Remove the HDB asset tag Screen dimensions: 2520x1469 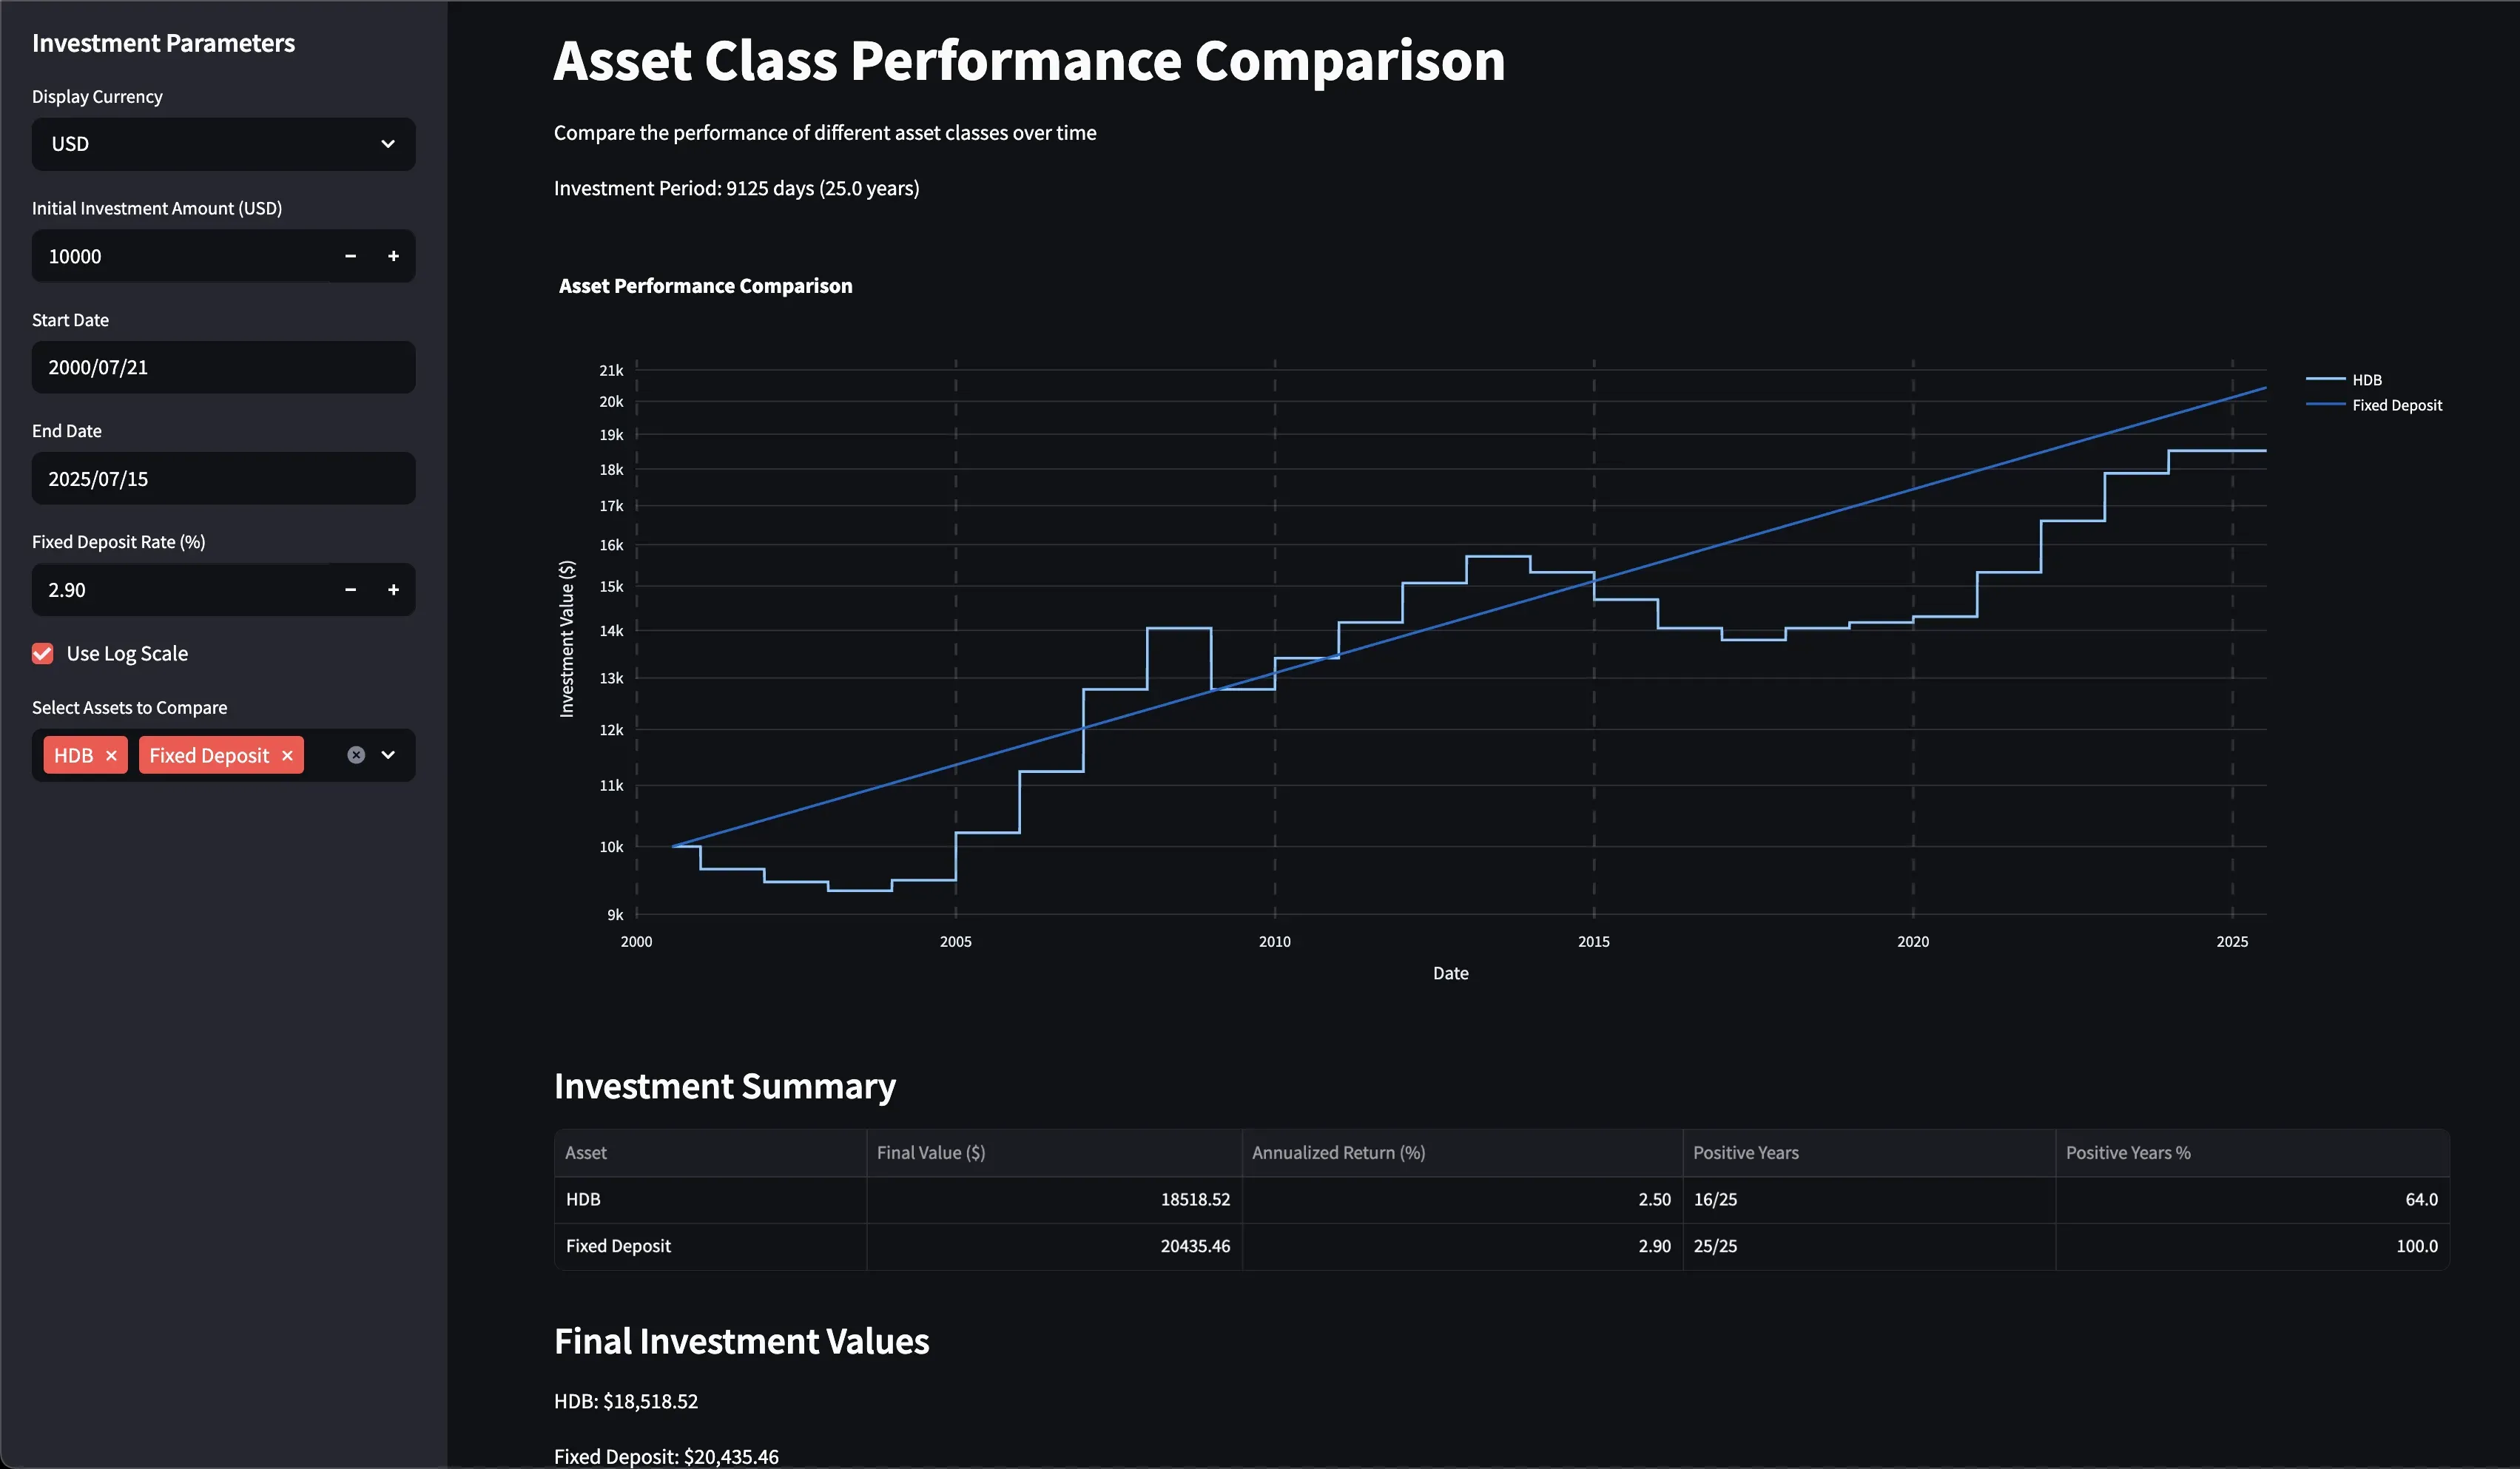tap(111, 755)
